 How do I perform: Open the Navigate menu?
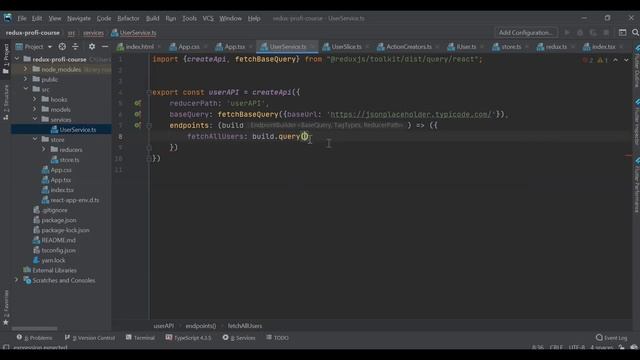79,18
